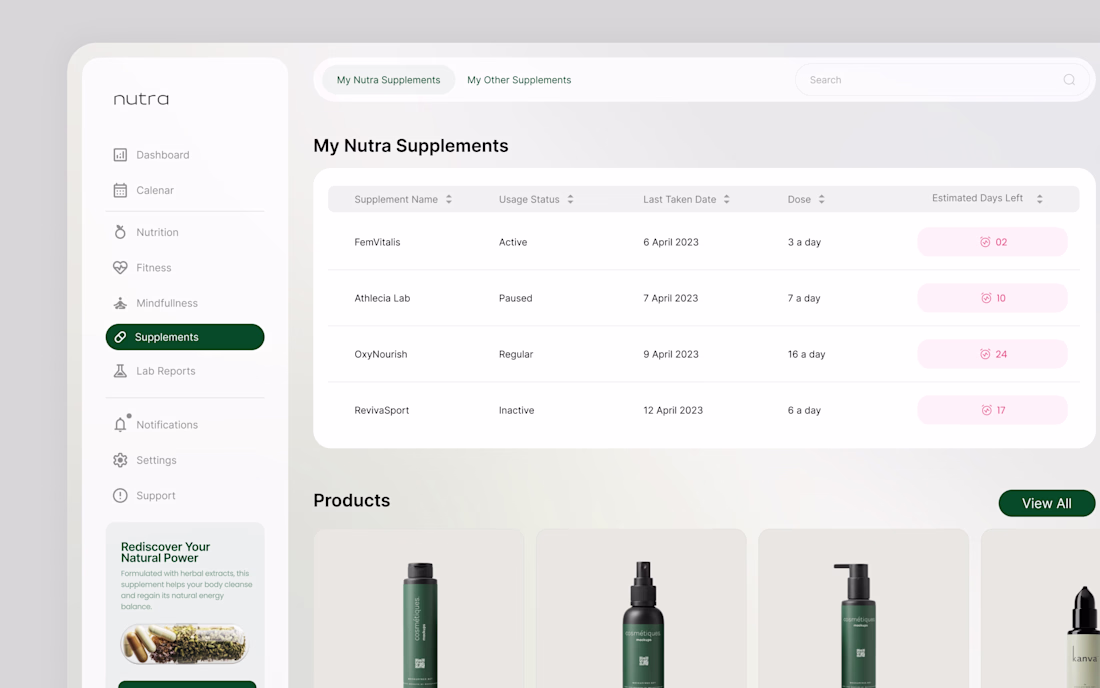Click the Fitness heart icon
The height and width of the screenshot is (688, 1100).
coord(120,267)
